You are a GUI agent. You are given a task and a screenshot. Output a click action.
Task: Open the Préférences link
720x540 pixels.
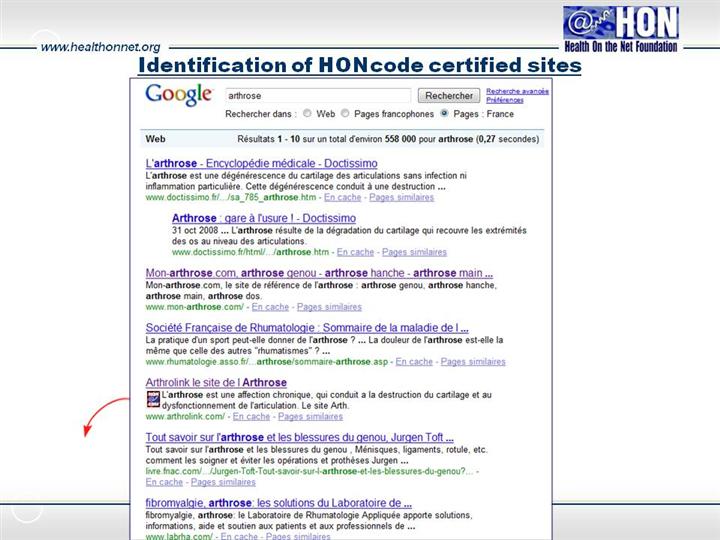point(505,100)
